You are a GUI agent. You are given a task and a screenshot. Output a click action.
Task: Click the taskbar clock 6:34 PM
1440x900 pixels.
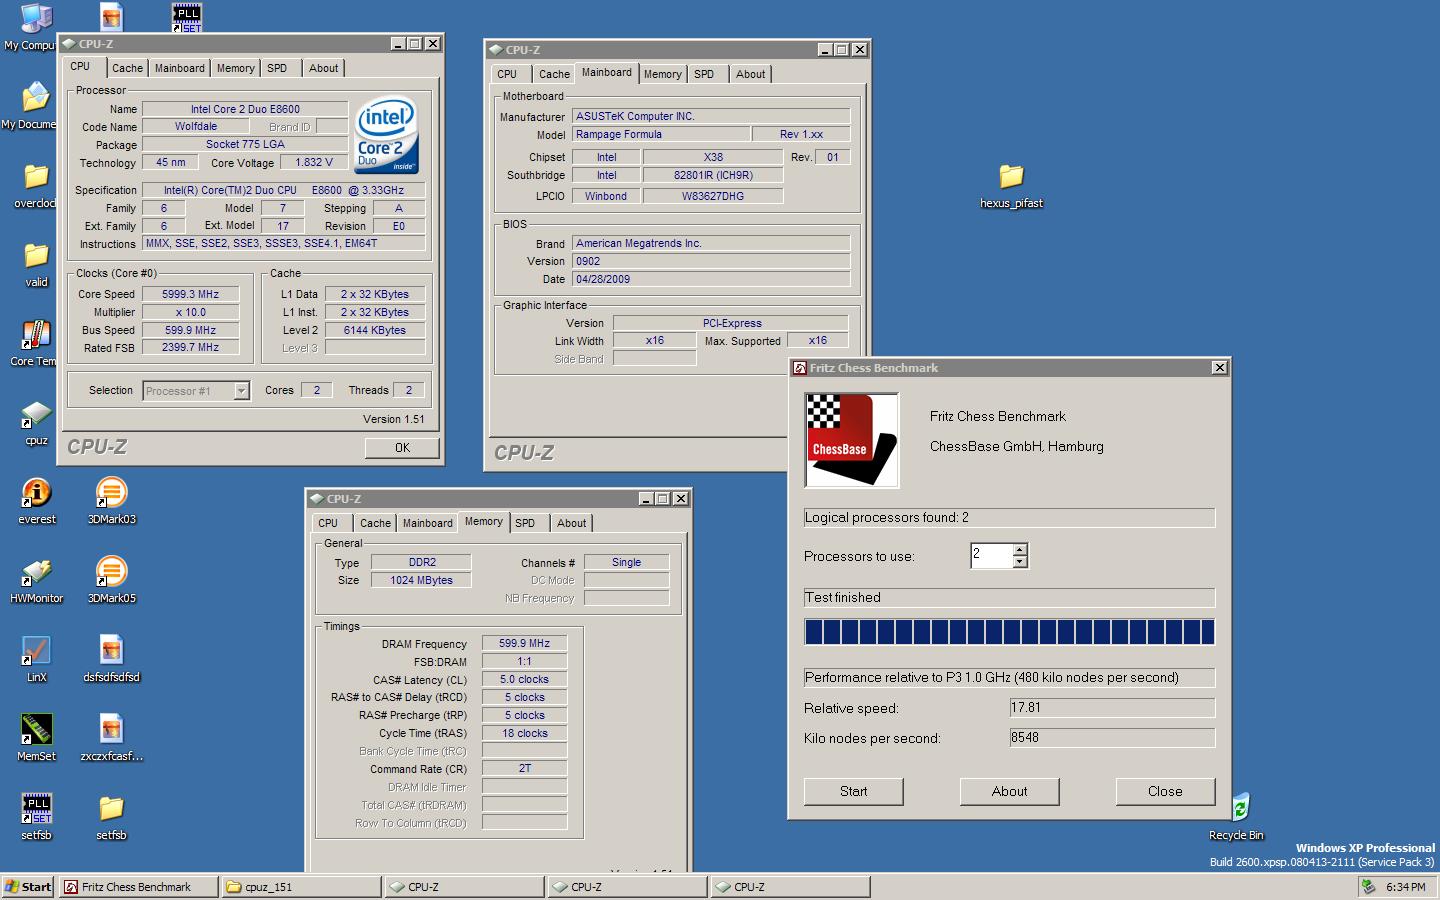click(x=1405, y=887)
